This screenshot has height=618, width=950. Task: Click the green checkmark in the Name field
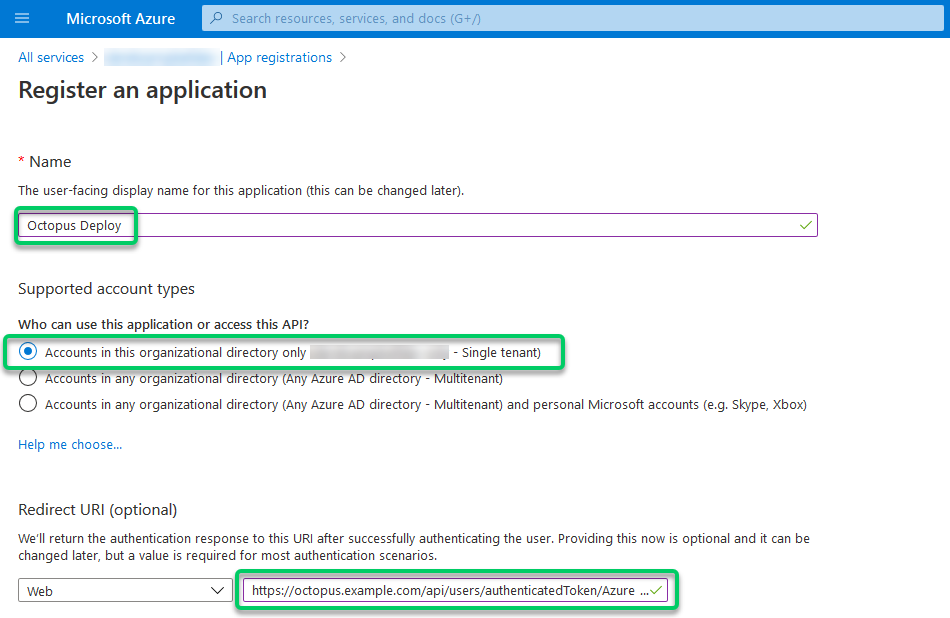tap(805, 225)
